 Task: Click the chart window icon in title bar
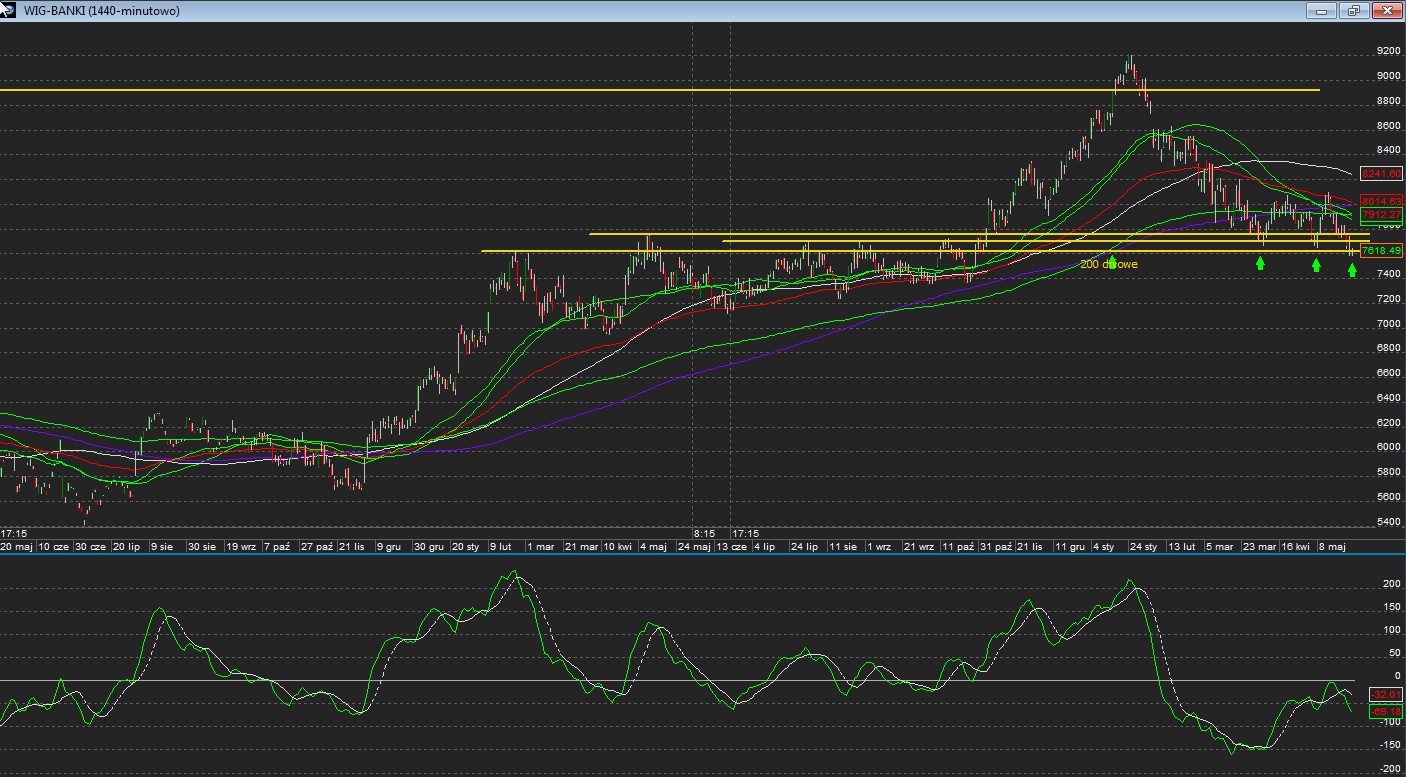click(9, 10)
